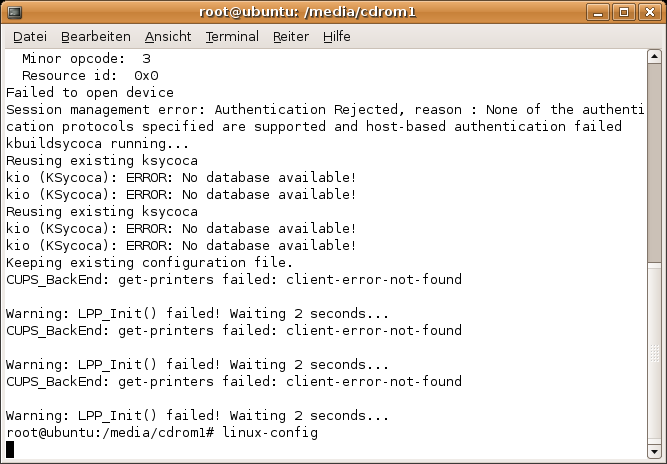667x464 pixels.
Task: Click the window title text root@ubuntu: /media/cdrom1
Action: (333, 12)
